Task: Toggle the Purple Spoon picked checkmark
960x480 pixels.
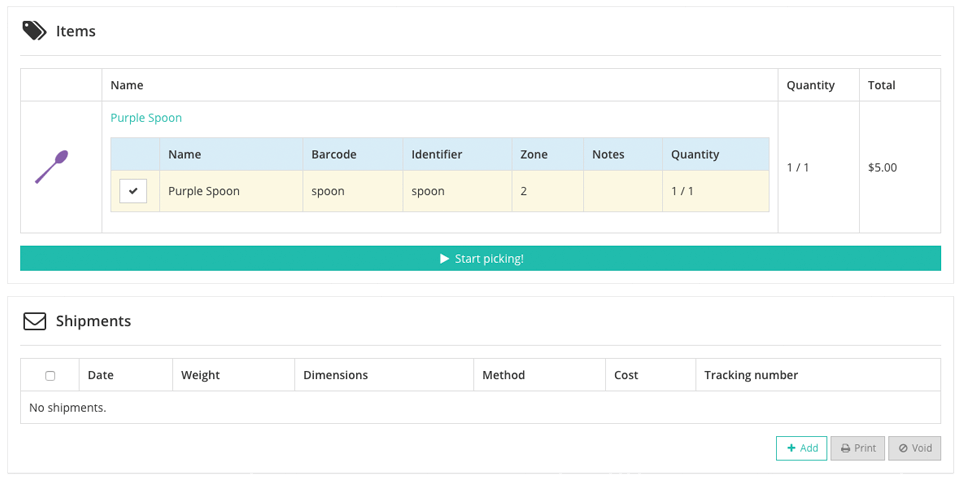Action: pos(133,191)
